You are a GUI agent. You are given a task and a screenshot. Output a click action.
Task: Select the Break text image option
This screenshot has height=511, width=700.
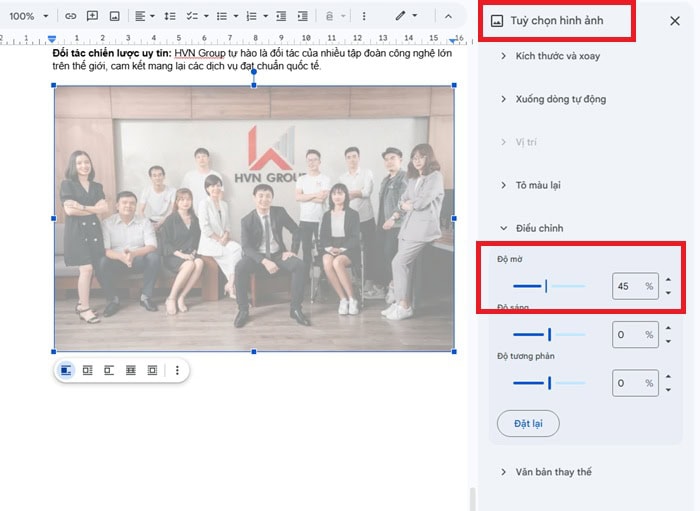pos(109,370)
